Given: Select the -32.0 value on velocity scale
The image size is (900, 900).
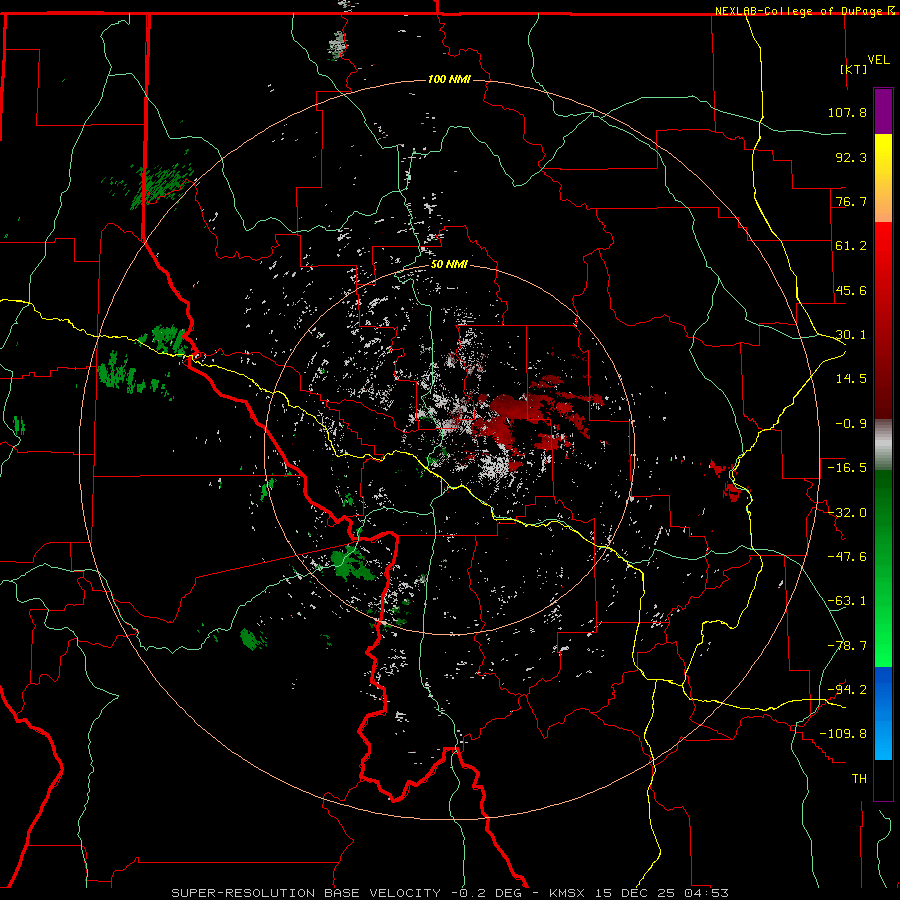Looking at the screenshot, I should [x=847, y=513].
